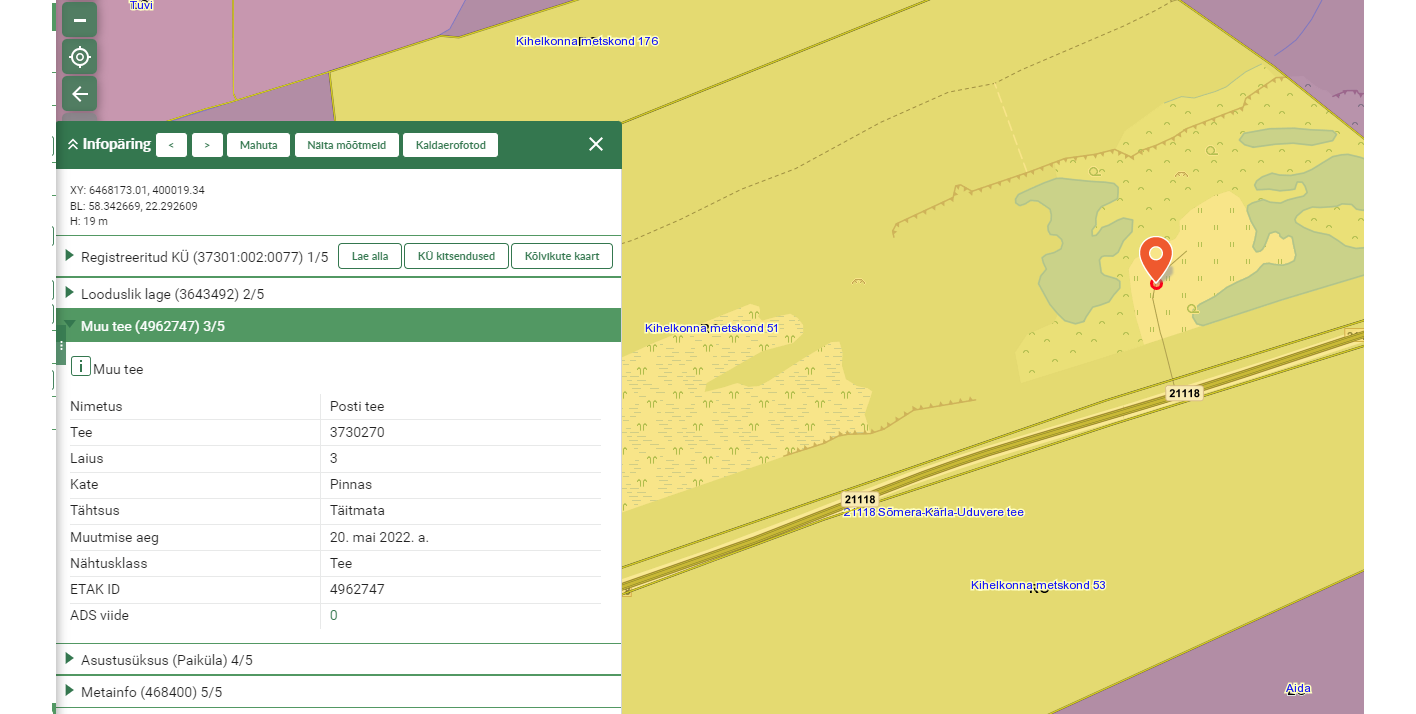
Task: Click the info icon beside Muu tee
Action: [81, 367]
